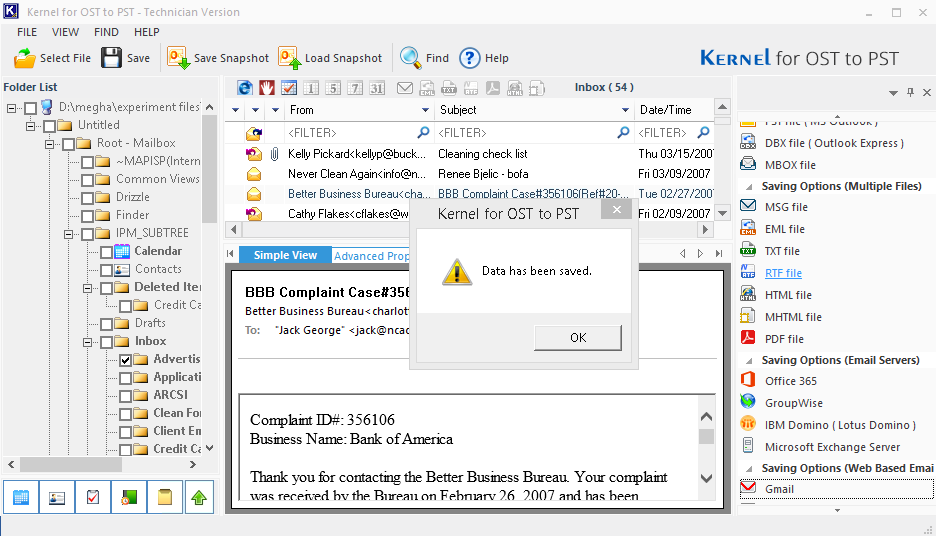Screen dimensions: 936x536
Task: Click the MHTML export toolbar icon
Action: (537, 88)
